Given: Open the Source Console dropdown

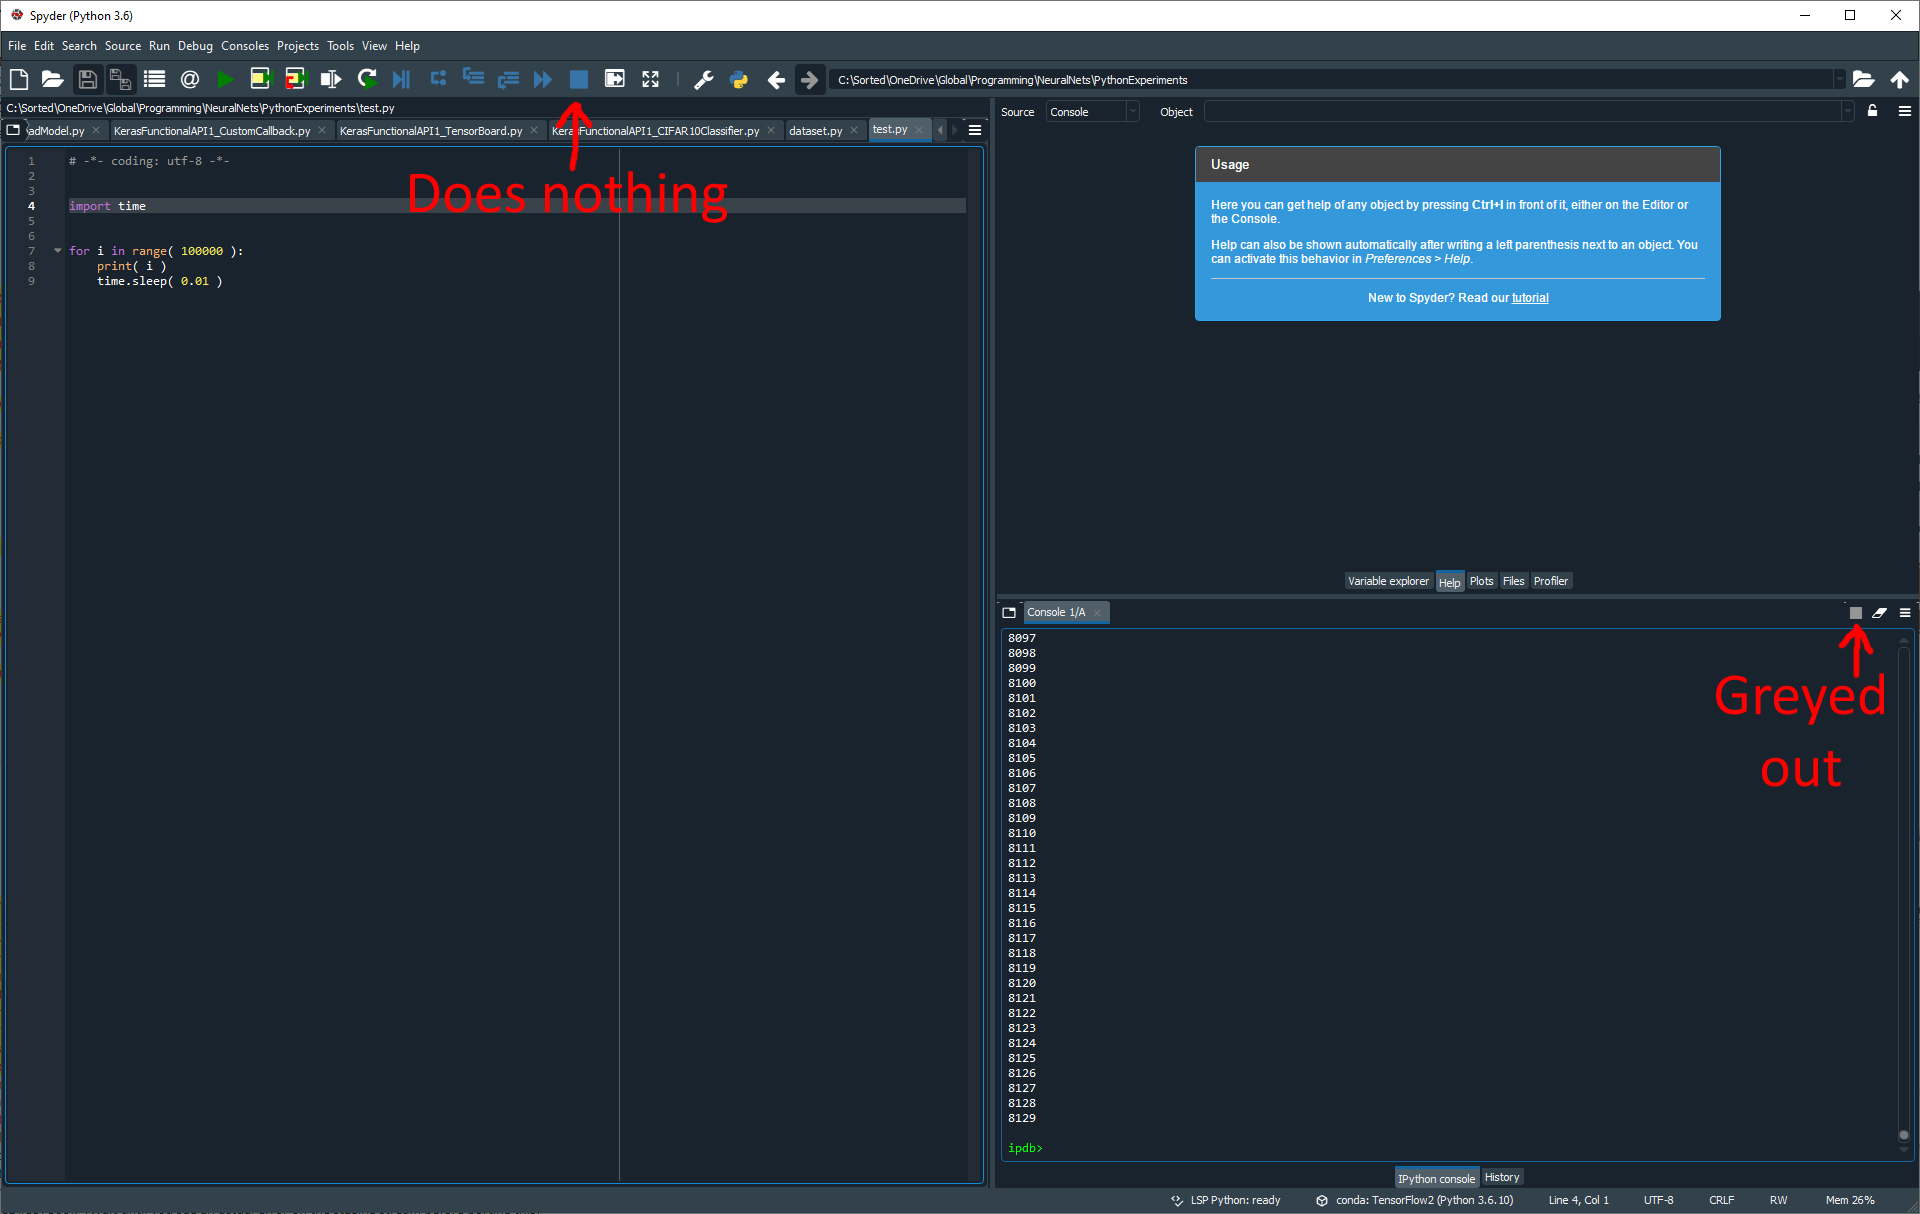Looking at the screenshot, I should [1092, 112].
